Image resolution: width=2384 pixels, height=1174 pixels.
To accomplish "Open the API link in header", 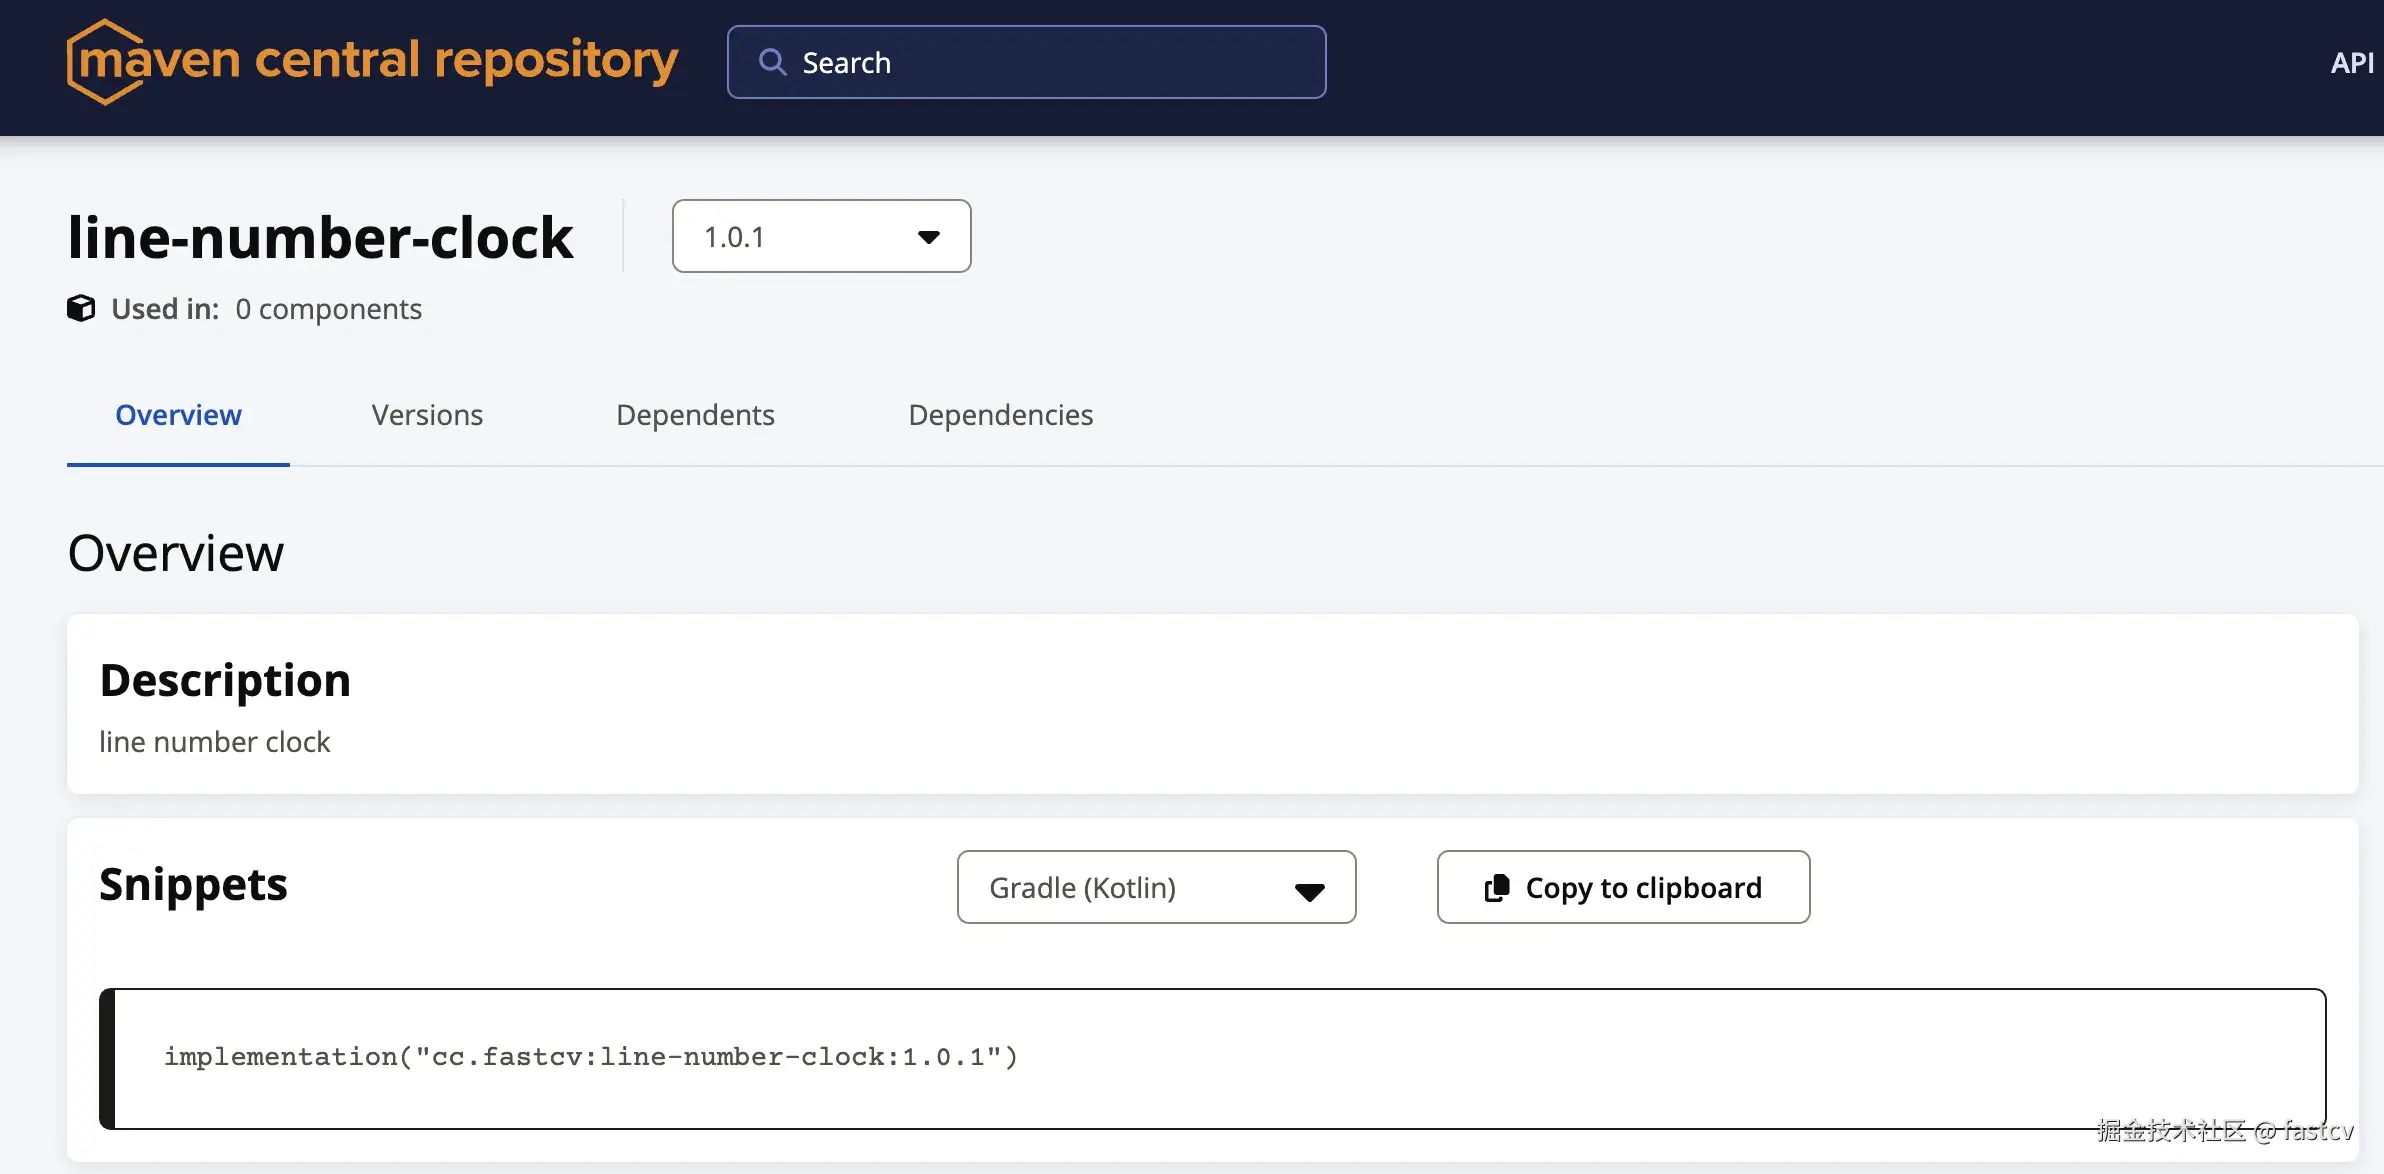I will pyautogui.click(x=2351, y=63).
